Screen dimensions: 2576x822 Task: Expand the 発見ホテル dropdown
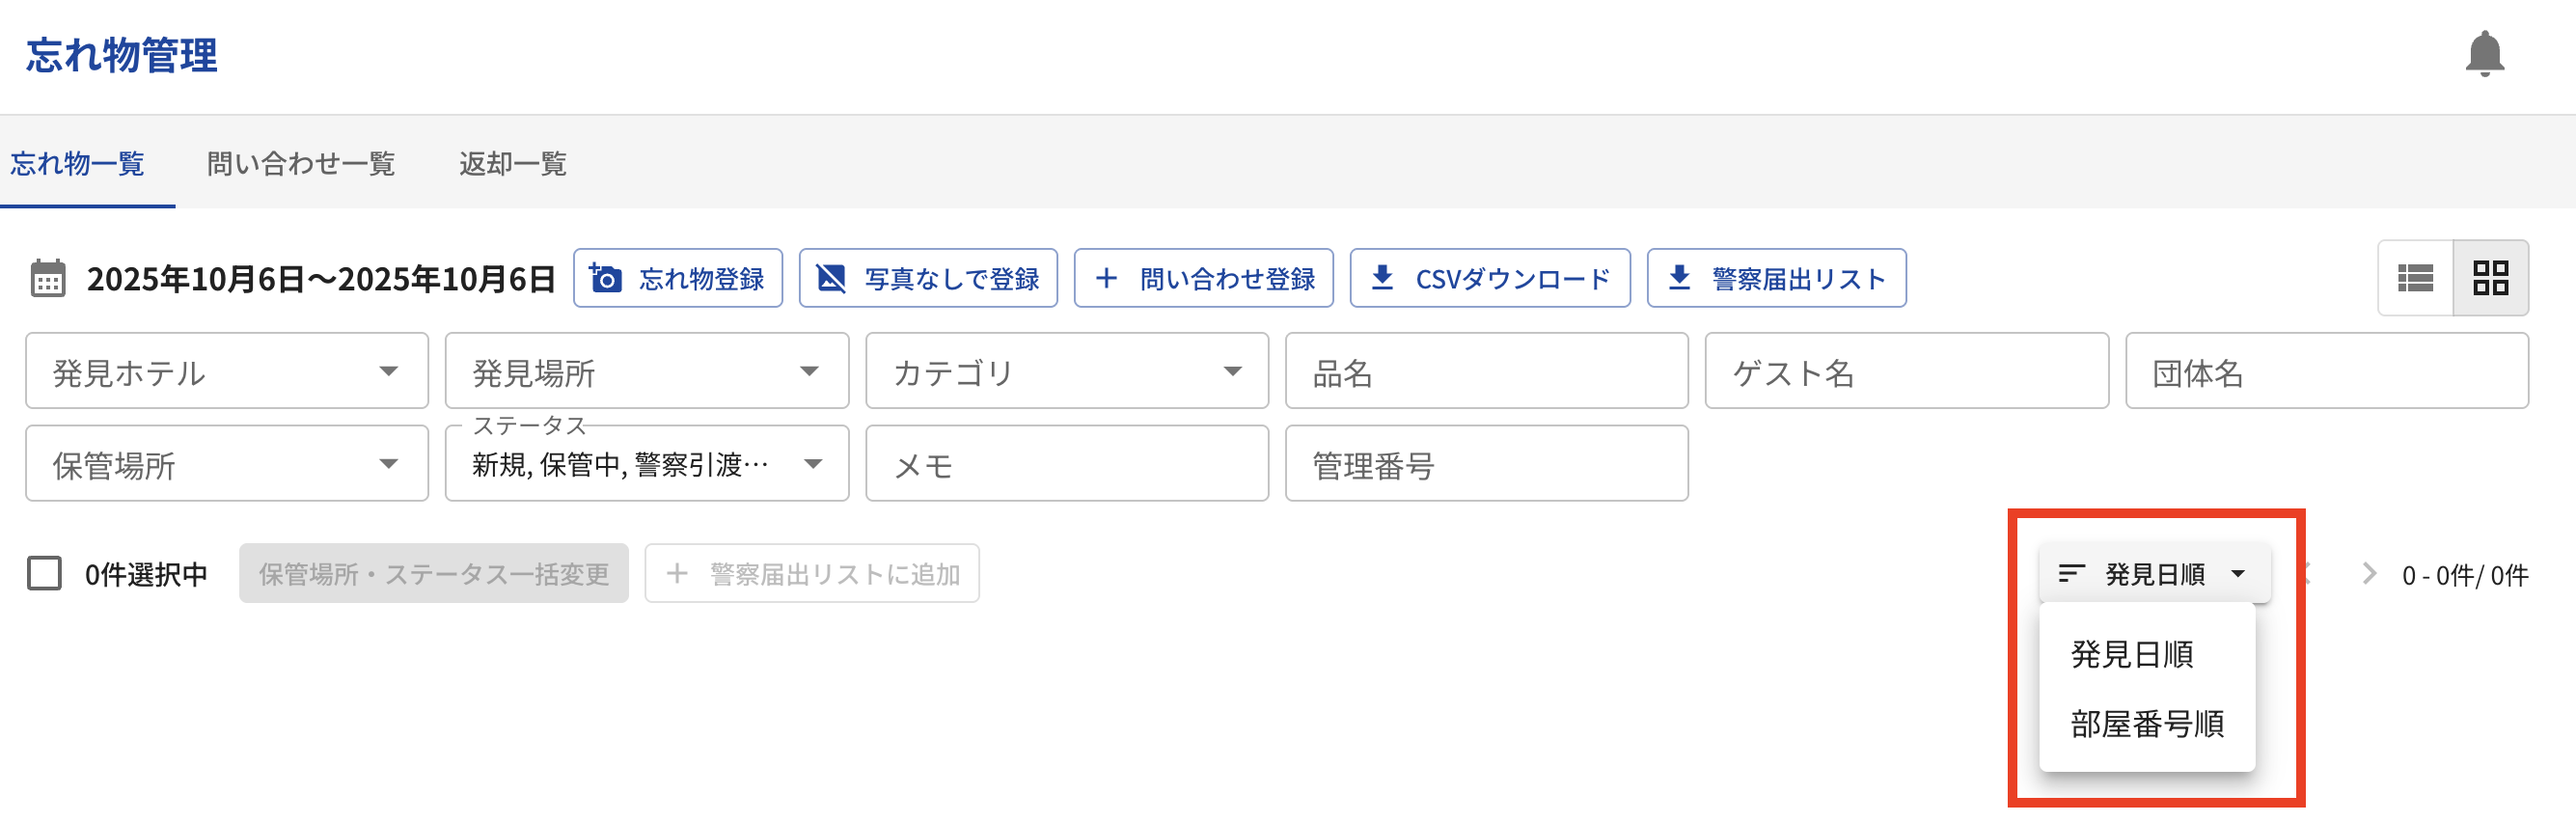tap(227, 372)
